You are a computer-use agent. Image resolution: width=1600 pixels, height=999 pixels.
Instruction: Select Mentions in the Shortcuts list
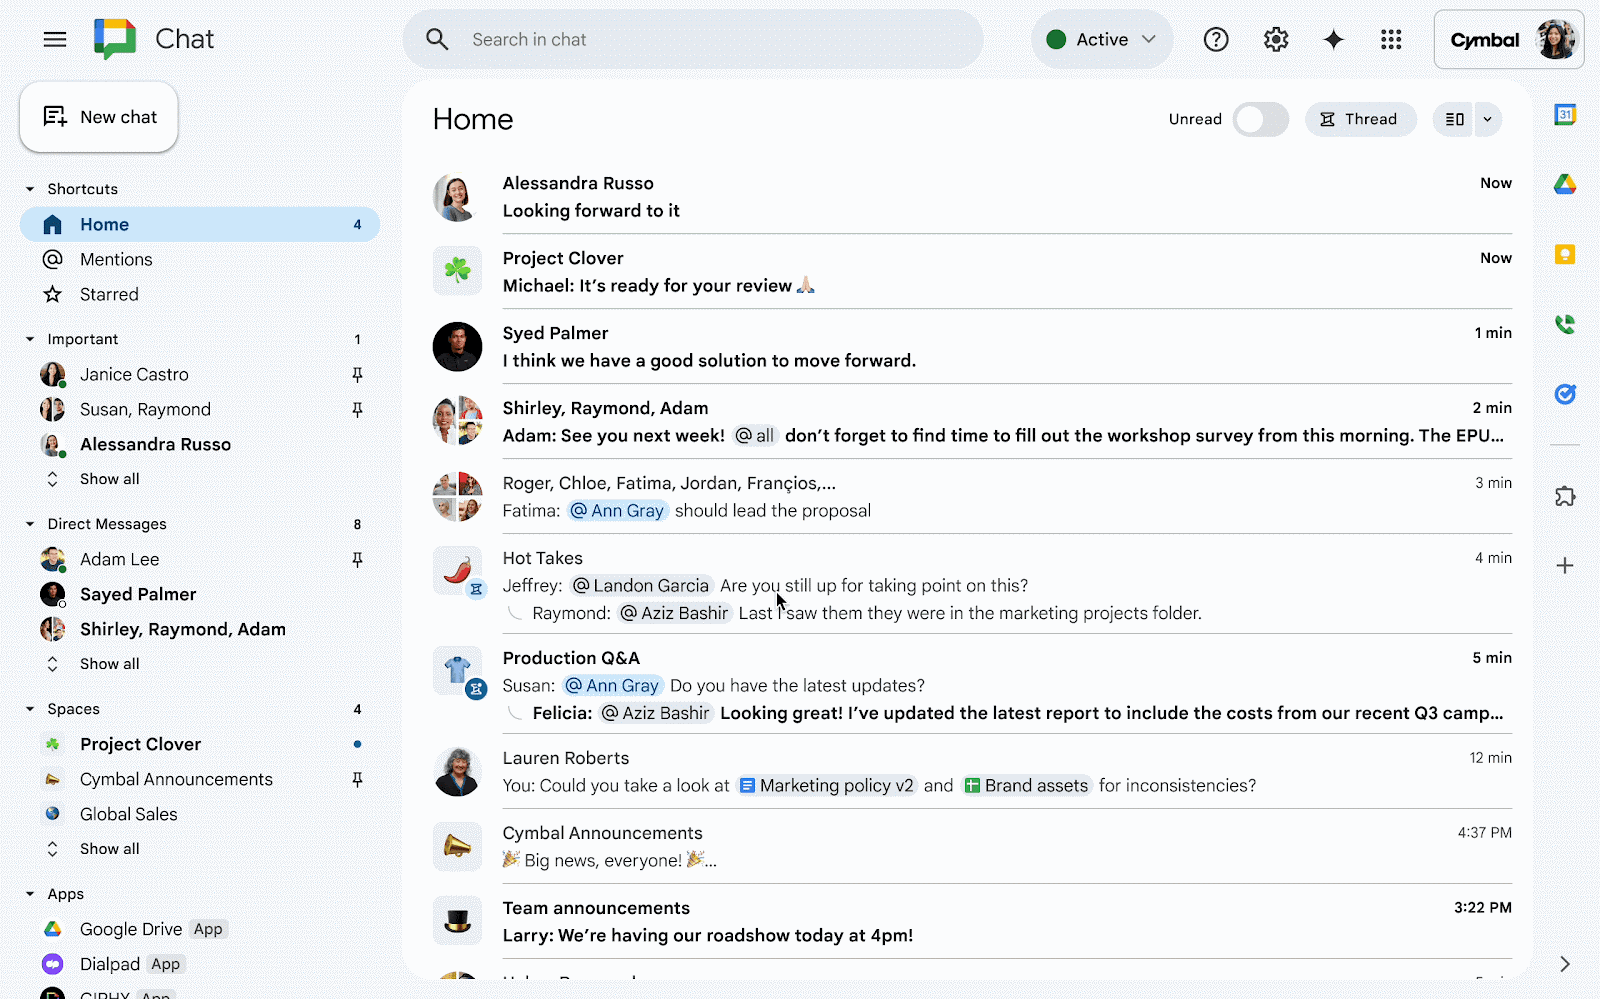pos(116,260)
